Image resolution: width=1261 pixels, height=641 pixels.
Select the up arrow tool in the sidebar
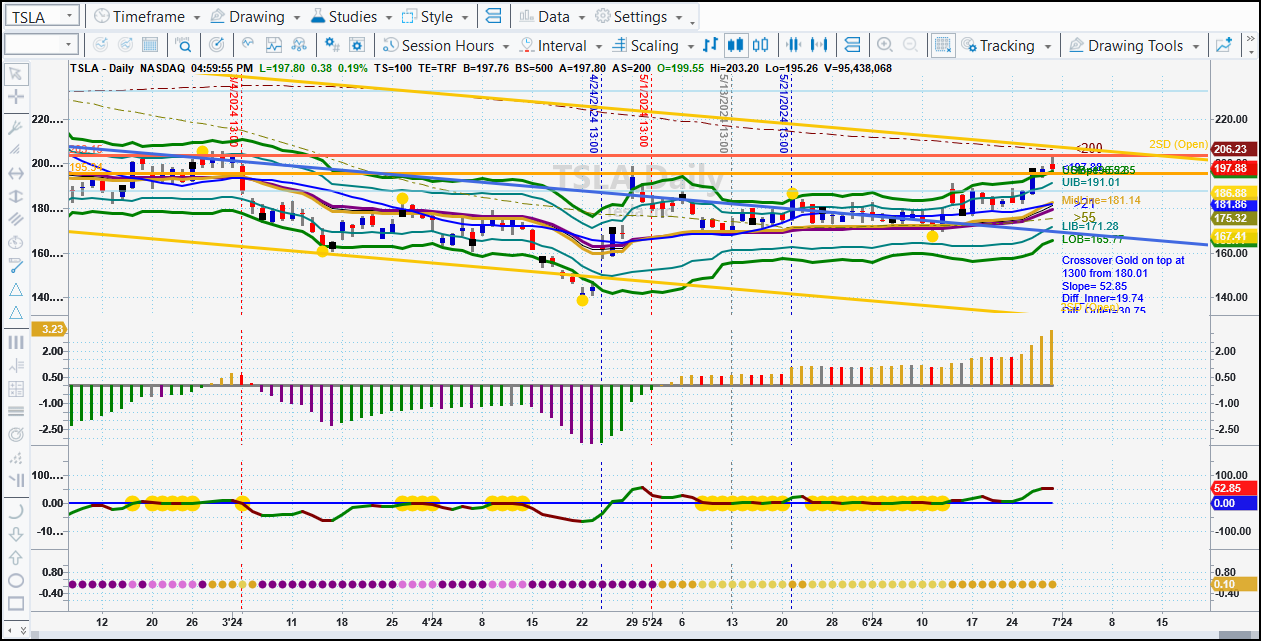coord(16,557)
